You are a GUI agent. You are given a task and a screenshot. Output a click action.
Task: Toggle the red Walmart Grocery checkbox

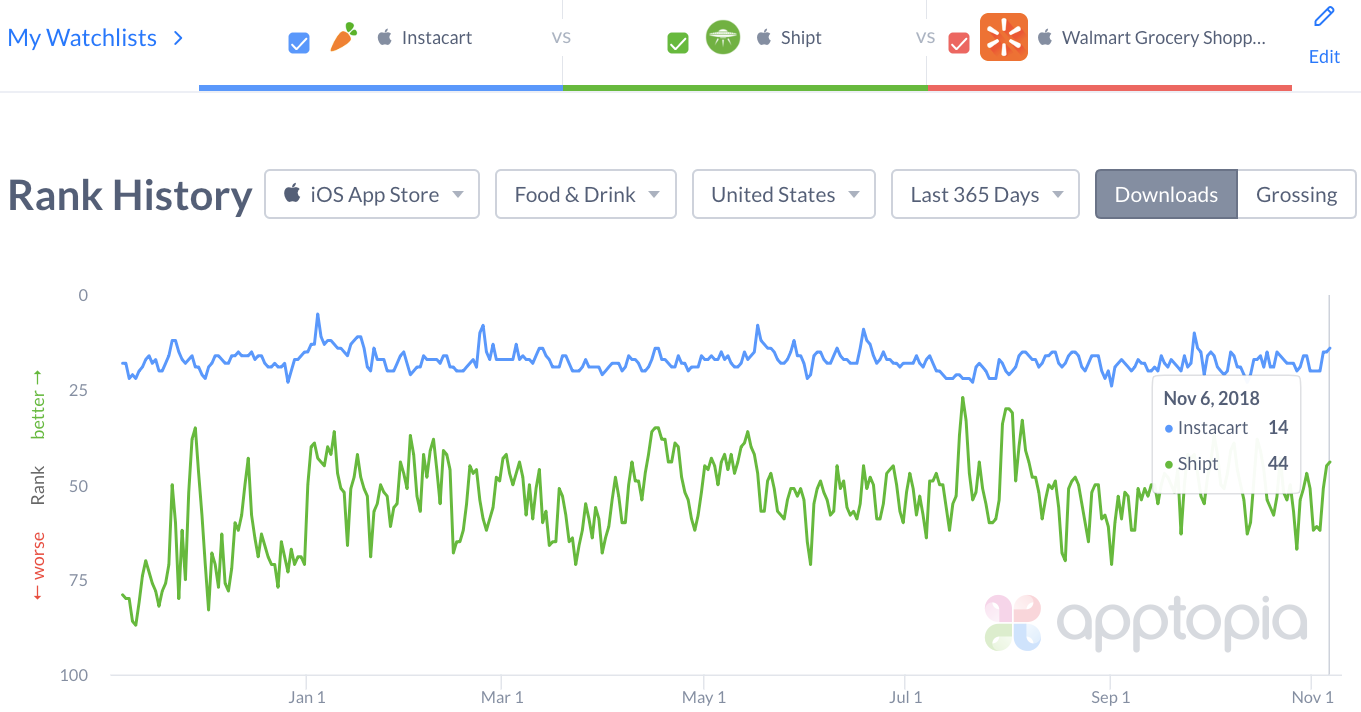tap(958, 43)
